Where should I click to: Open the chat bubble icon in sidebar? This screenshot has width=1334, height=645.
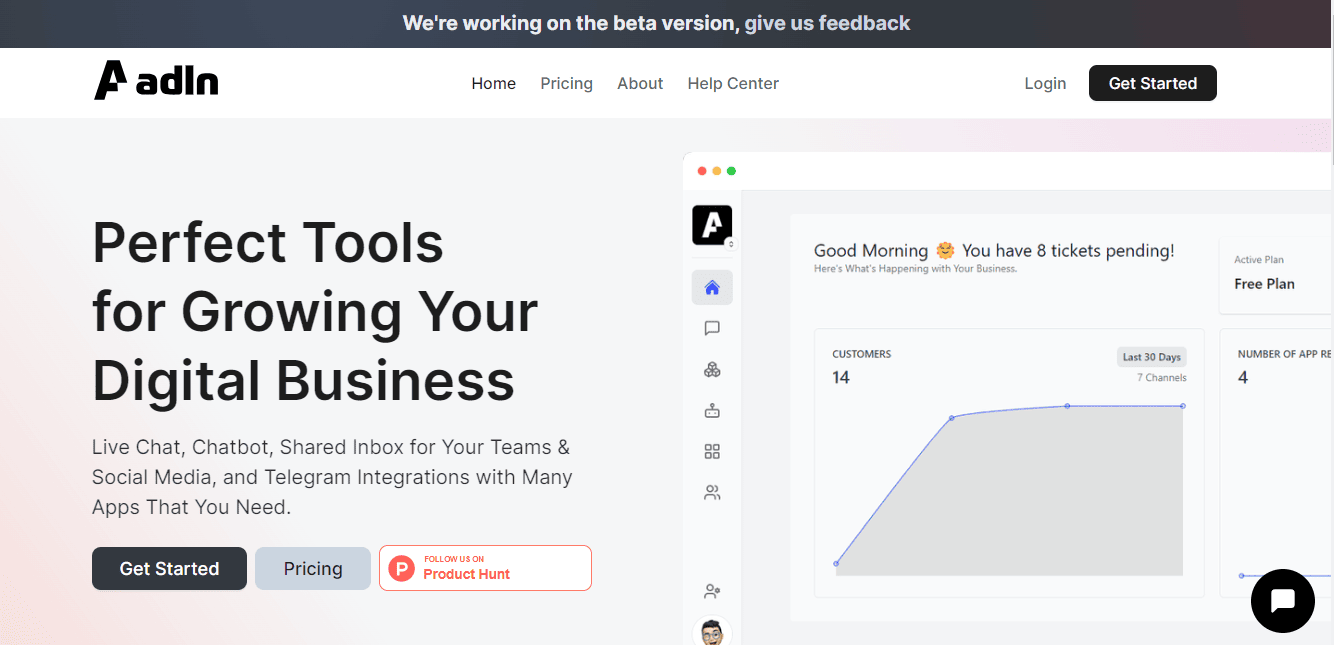tap(712, 328)
